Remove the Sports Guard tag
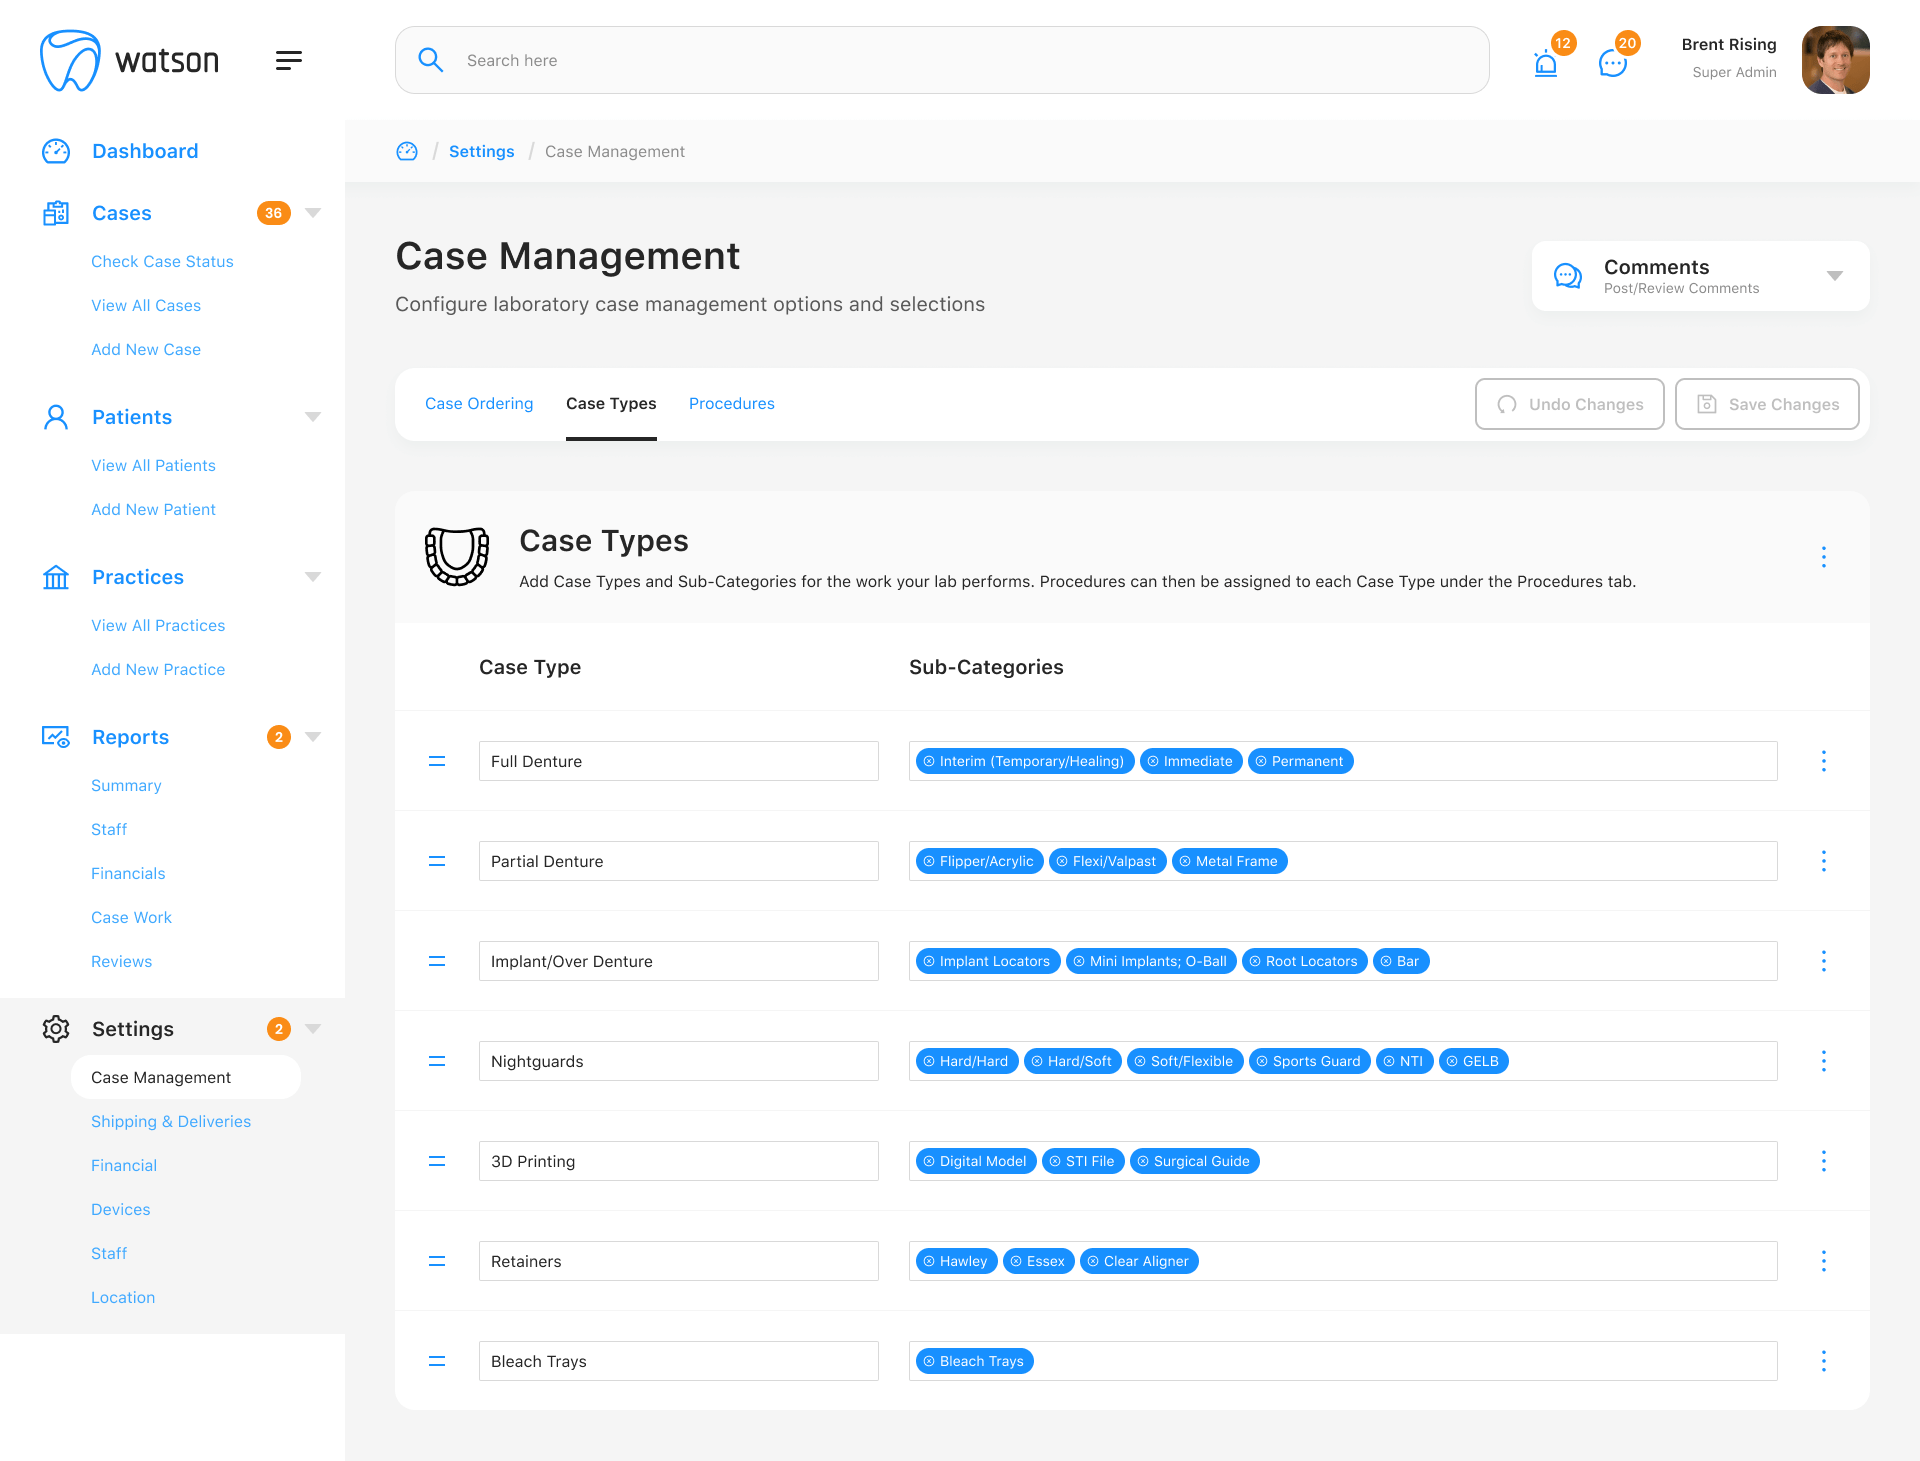Image resolution: width=1920 pixels, height=1461 pixels. click(x=1262, y=1061)
